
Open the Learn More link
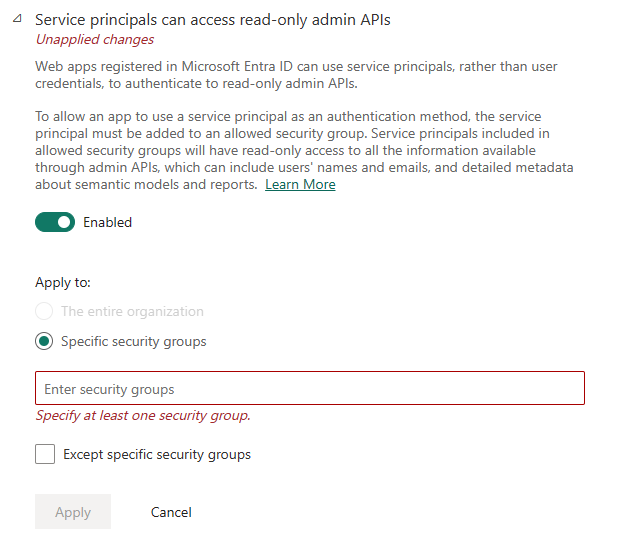[x=300, y=185]
